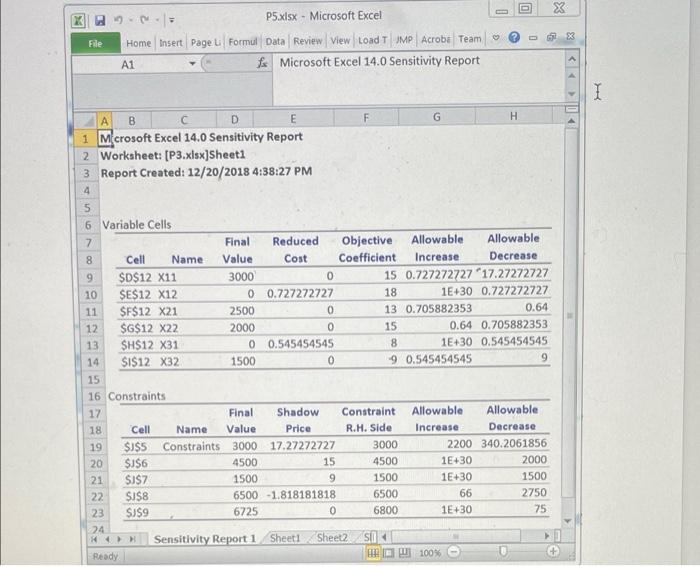Click the Worksheet: [P3.xlsx]Sheet1 cell
Image resolution: width=700 pixels, height=566 pixels.
coord(173,155)
